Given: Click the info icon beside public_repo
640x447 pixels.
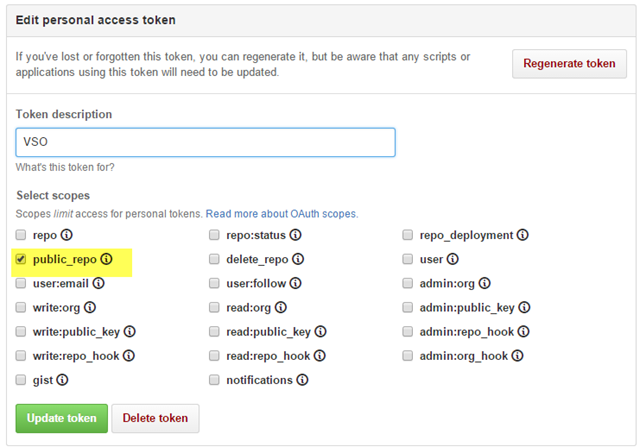Looking at the screenshot, I should click(x=107, y=259).
